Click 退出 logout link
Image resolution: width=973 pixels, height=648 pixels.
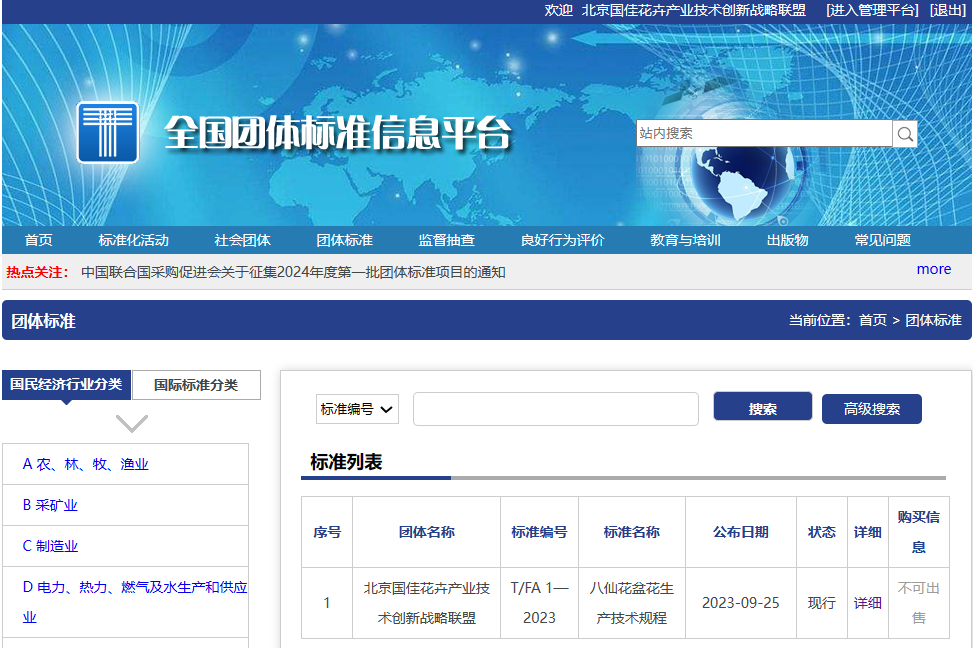coord(948,10)
